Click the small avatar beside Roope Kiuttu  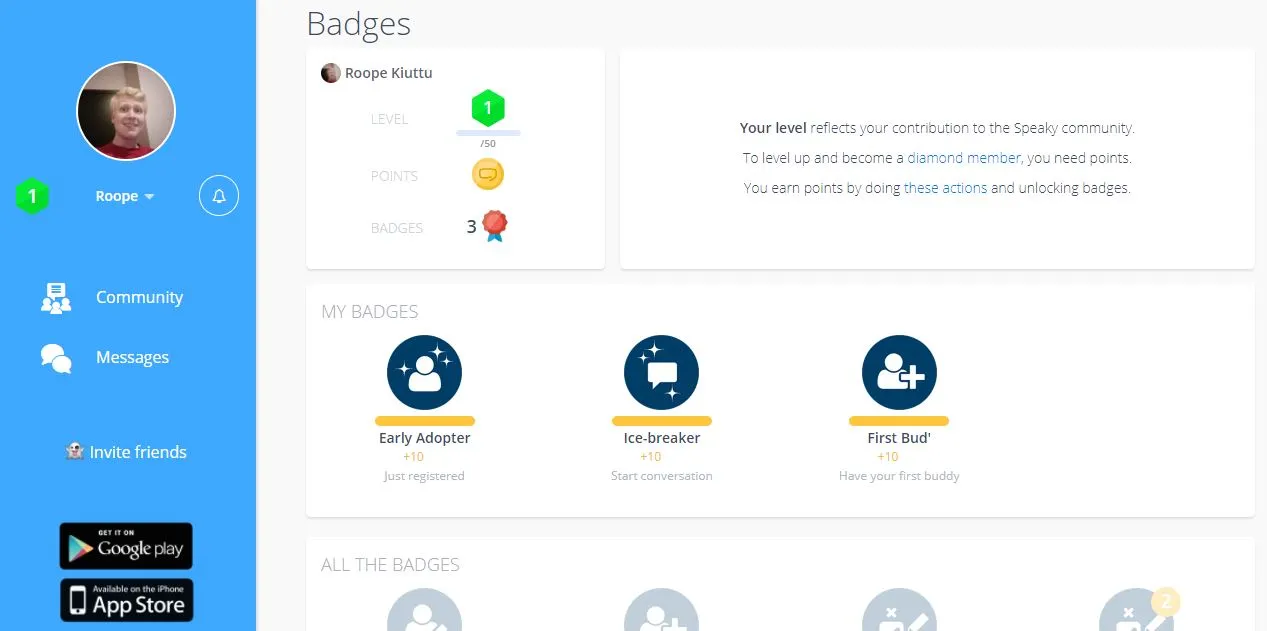[330, 73]
